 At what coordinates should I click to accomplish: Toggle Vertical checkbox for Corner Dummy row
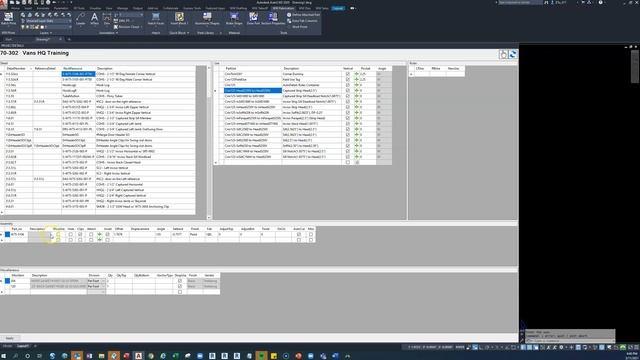point(348,74)
